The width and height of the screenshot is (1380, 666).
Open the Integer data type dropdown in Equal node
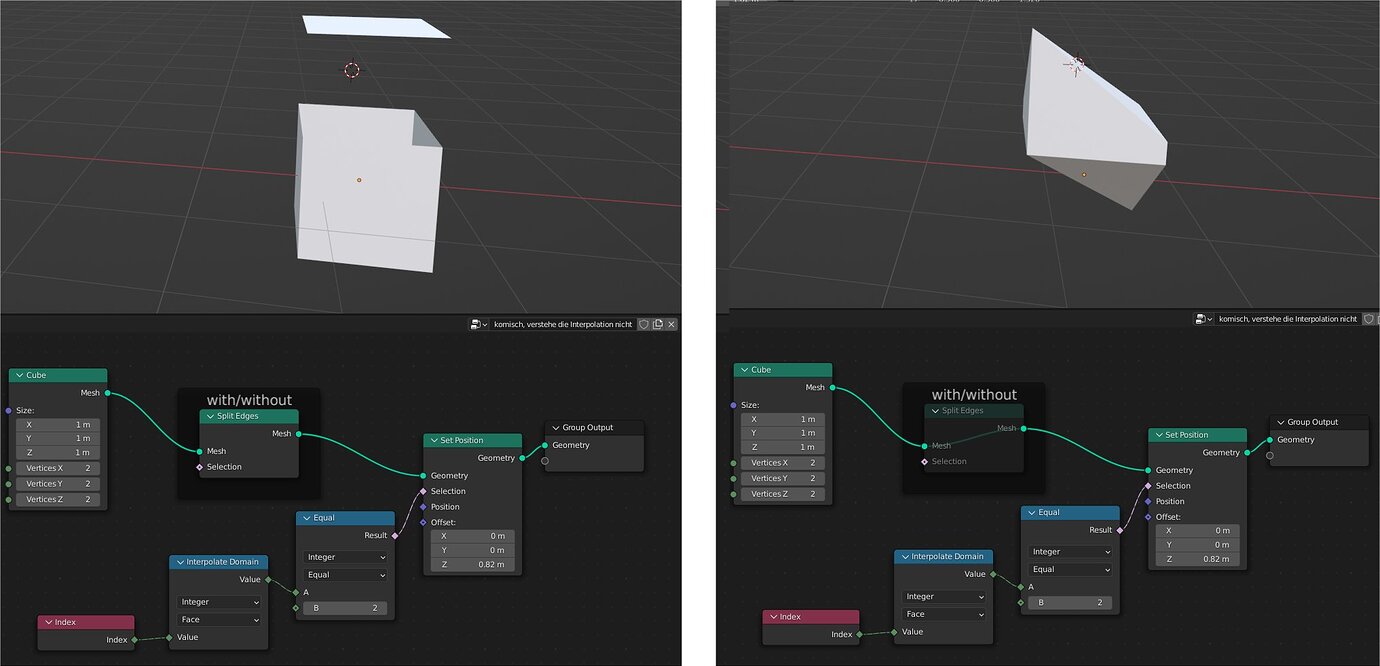(x=345, y=557)
